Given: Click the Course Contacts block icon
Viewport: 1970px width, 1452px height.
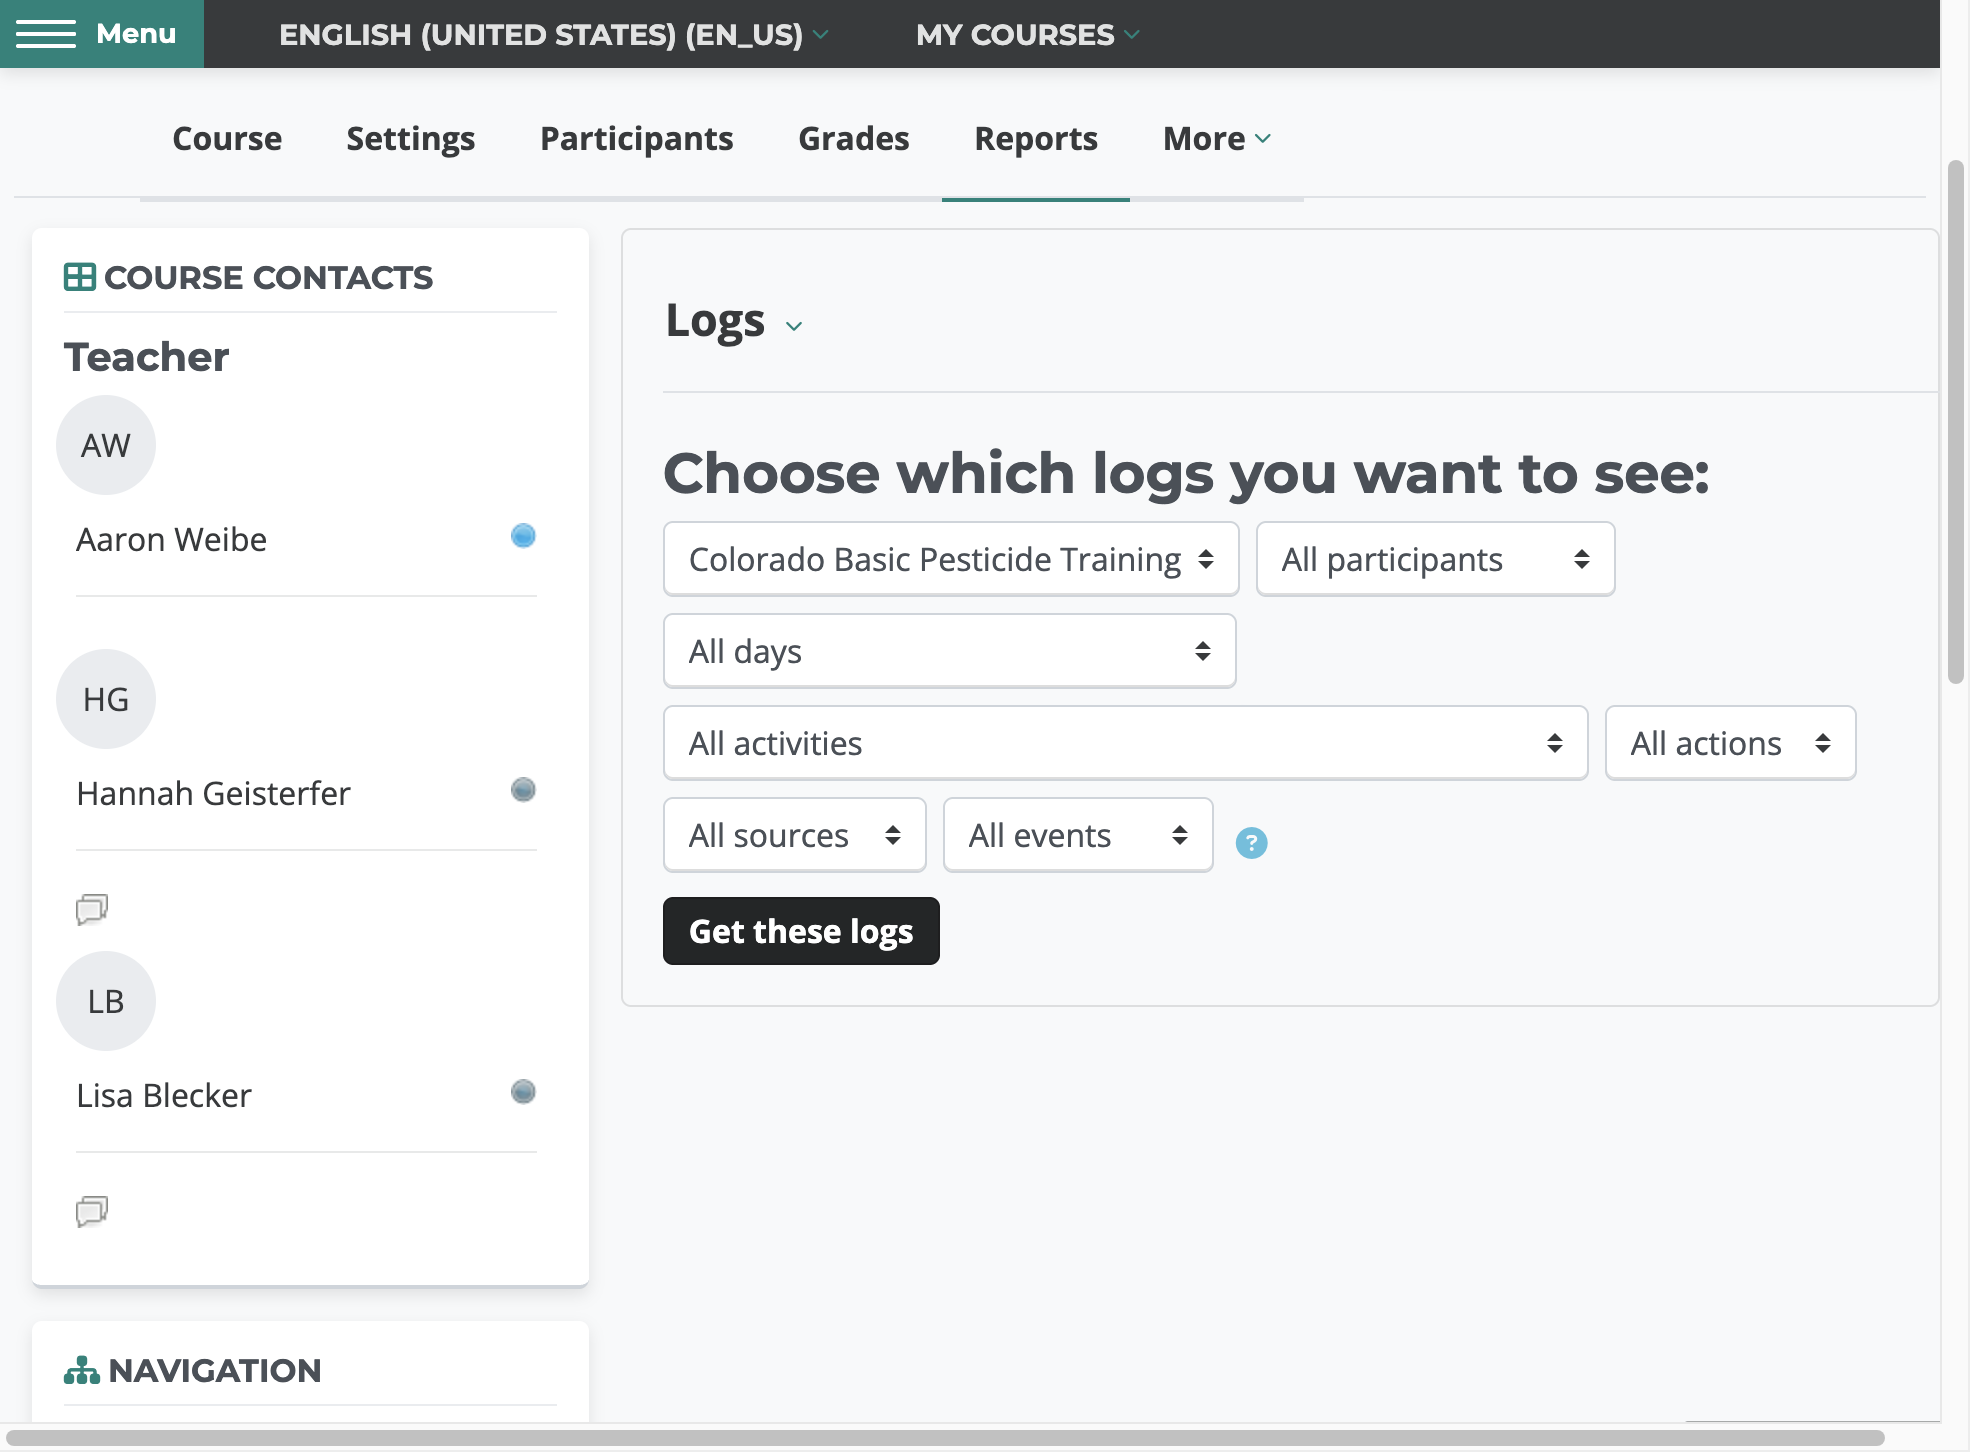Looking at the screenshot, I should click(x=80, y=277).
